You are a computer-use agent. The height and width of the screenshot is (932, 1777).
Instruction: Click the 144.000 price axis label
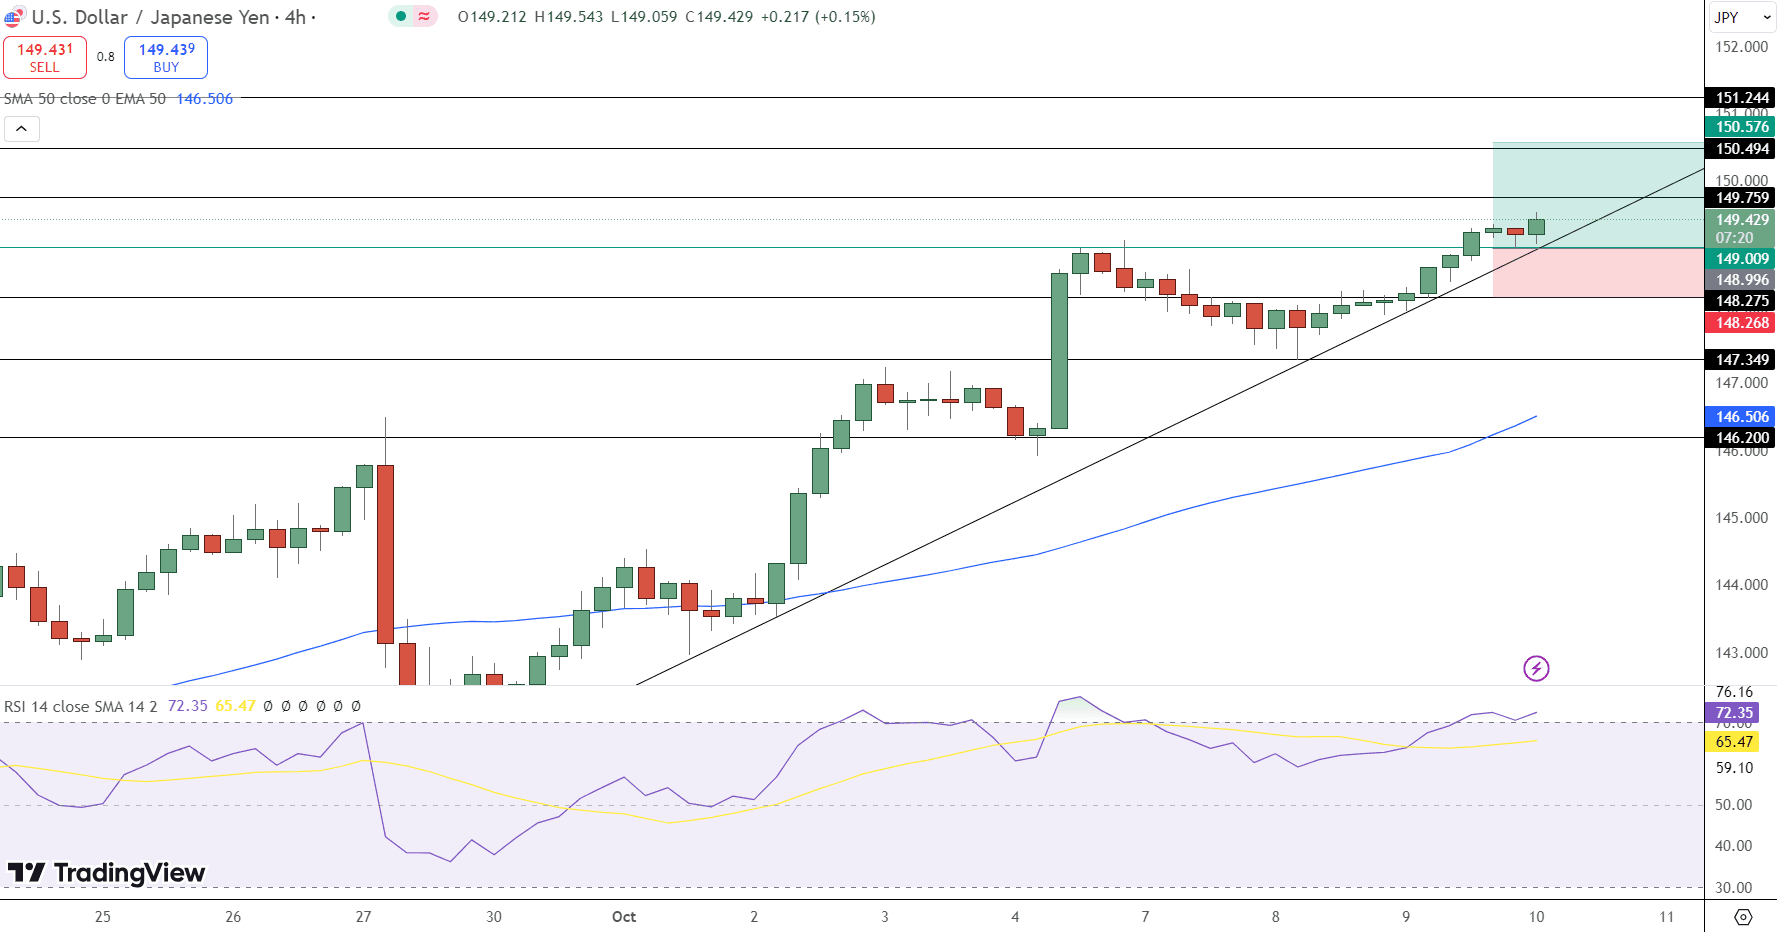click(1741, 585)
